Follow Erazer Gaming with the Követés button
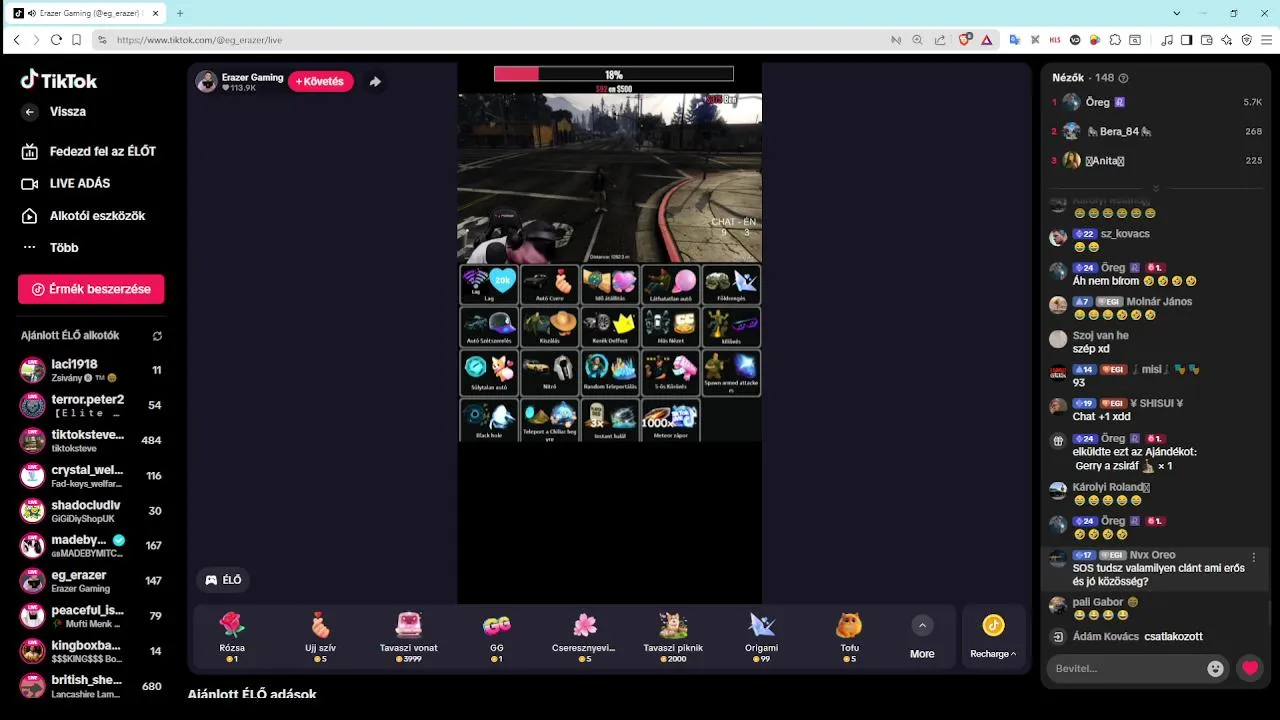Viewport: 1280px width, 720px height. click(320, 81)
